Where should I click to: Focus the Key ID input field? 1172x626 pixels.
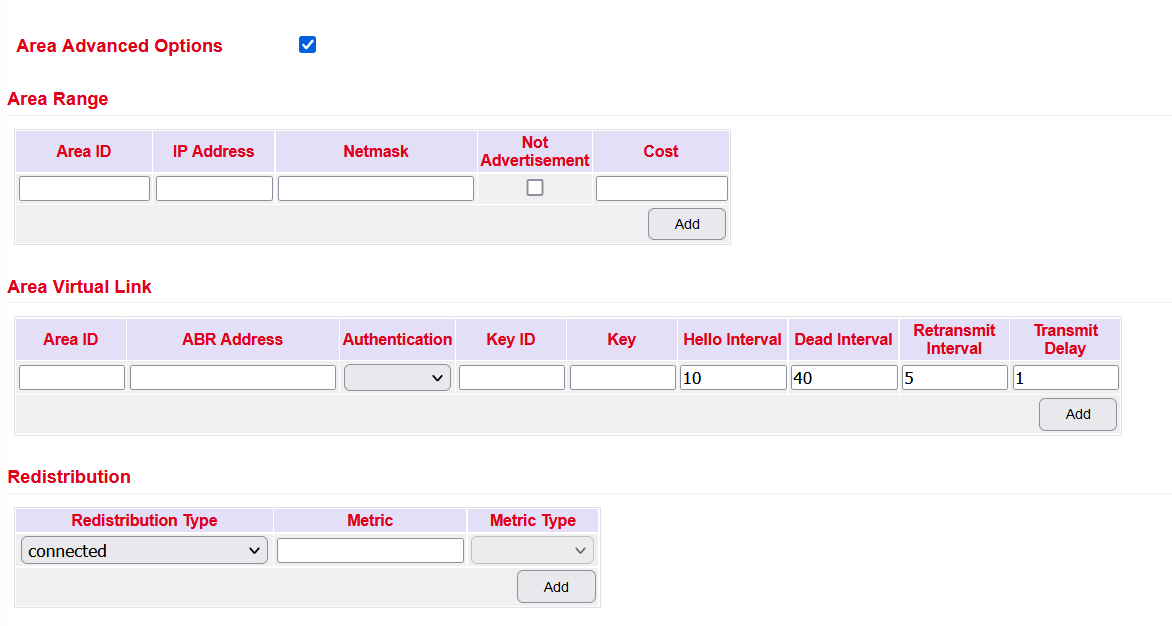[x=512, y=377]
